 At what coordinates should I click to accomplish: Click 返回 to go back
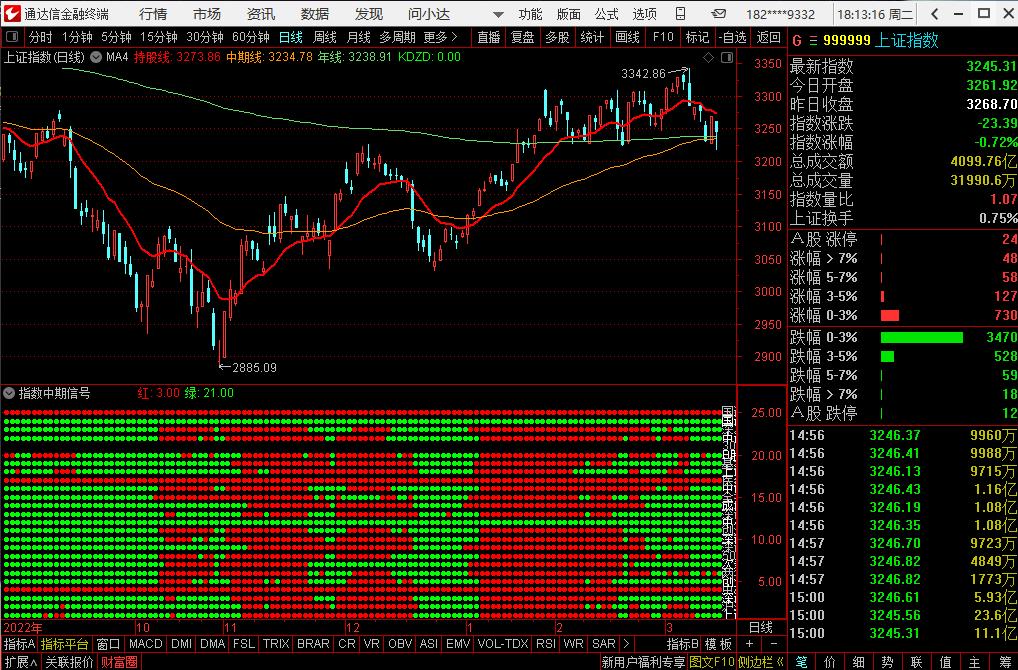pyautogui.click(x=769, y=38)
